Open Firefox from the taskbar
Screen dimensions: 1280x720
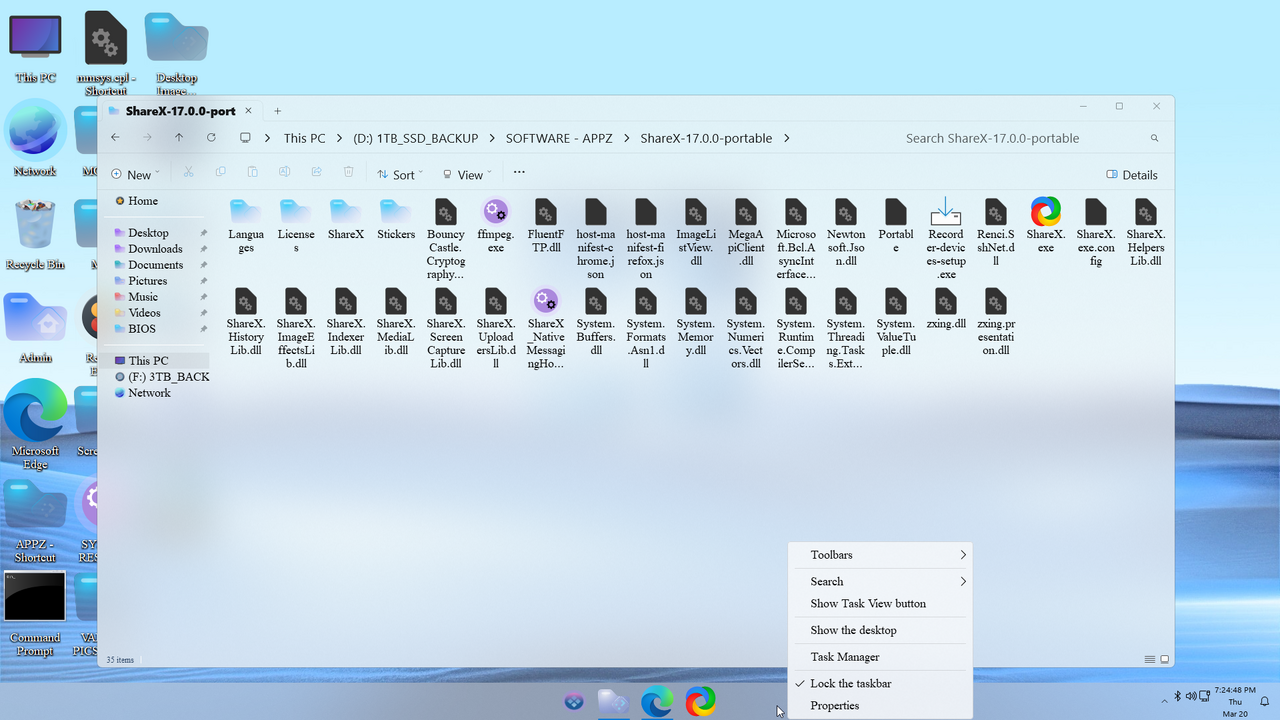coord(700,701)
